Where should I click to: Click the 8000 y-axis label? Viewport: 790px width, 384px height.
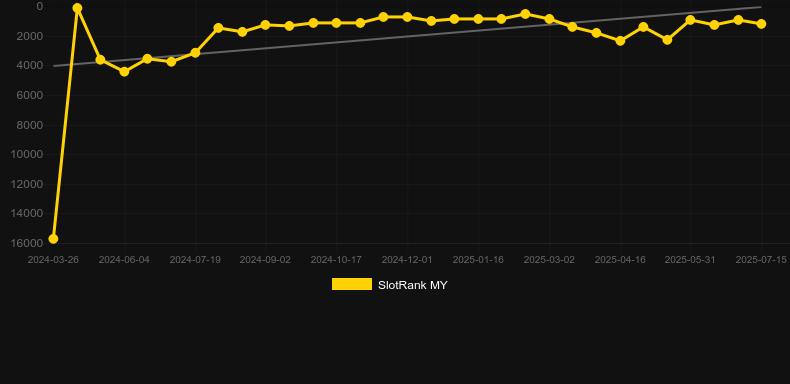30,124
